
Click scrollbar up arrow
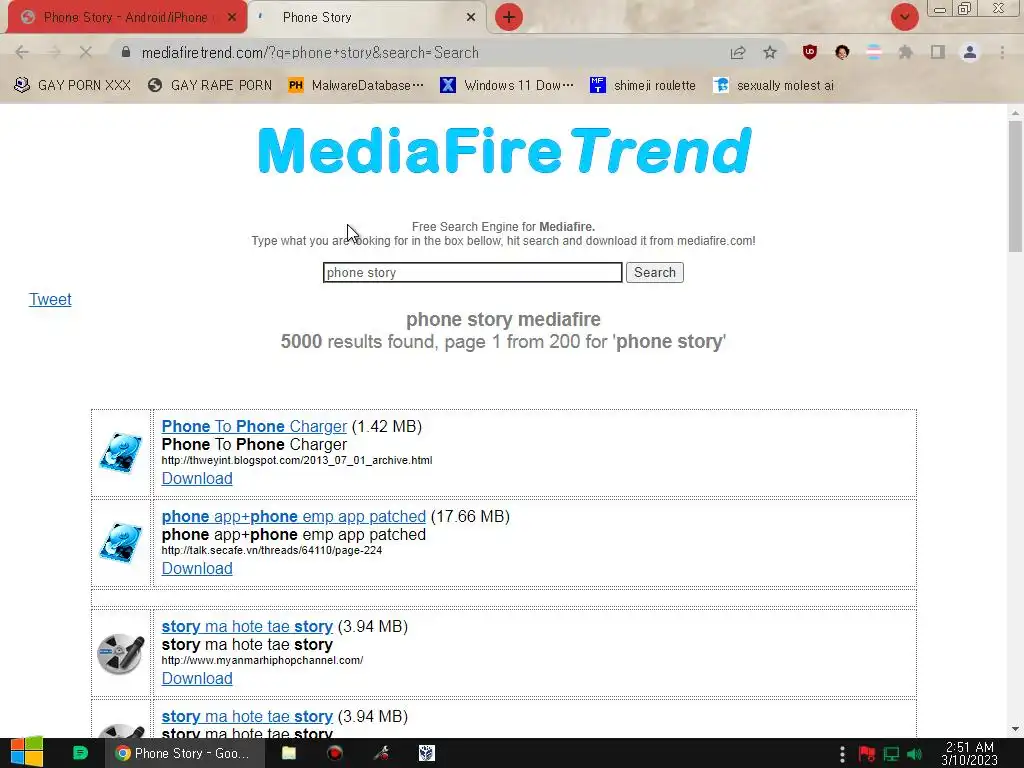[1015, 112]
